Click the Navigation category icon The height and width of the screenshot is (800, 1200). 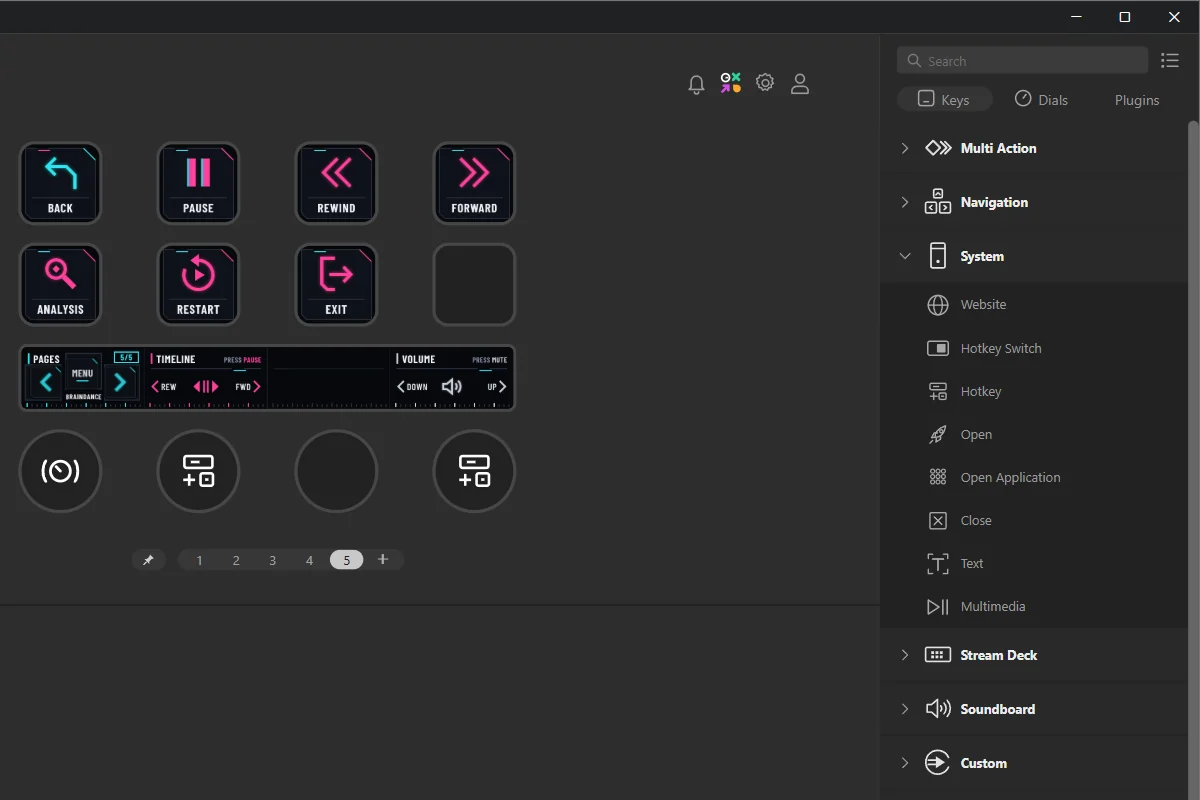[x=938, y=202]
